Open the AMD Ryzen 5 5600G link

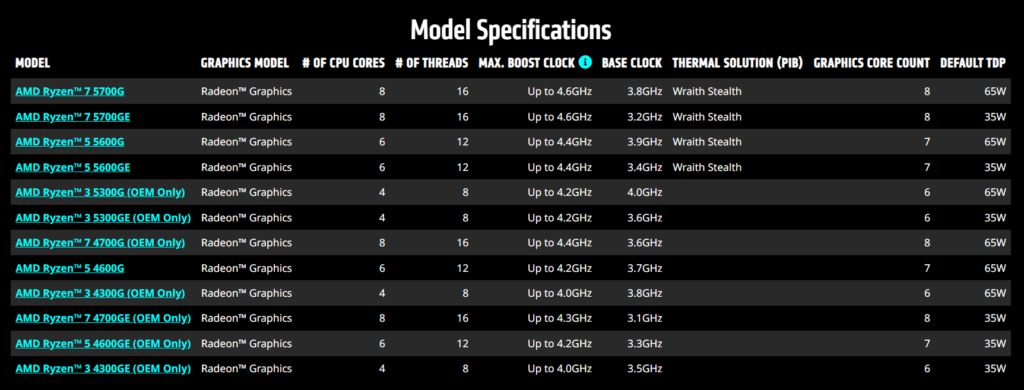[x=70, y=142]
